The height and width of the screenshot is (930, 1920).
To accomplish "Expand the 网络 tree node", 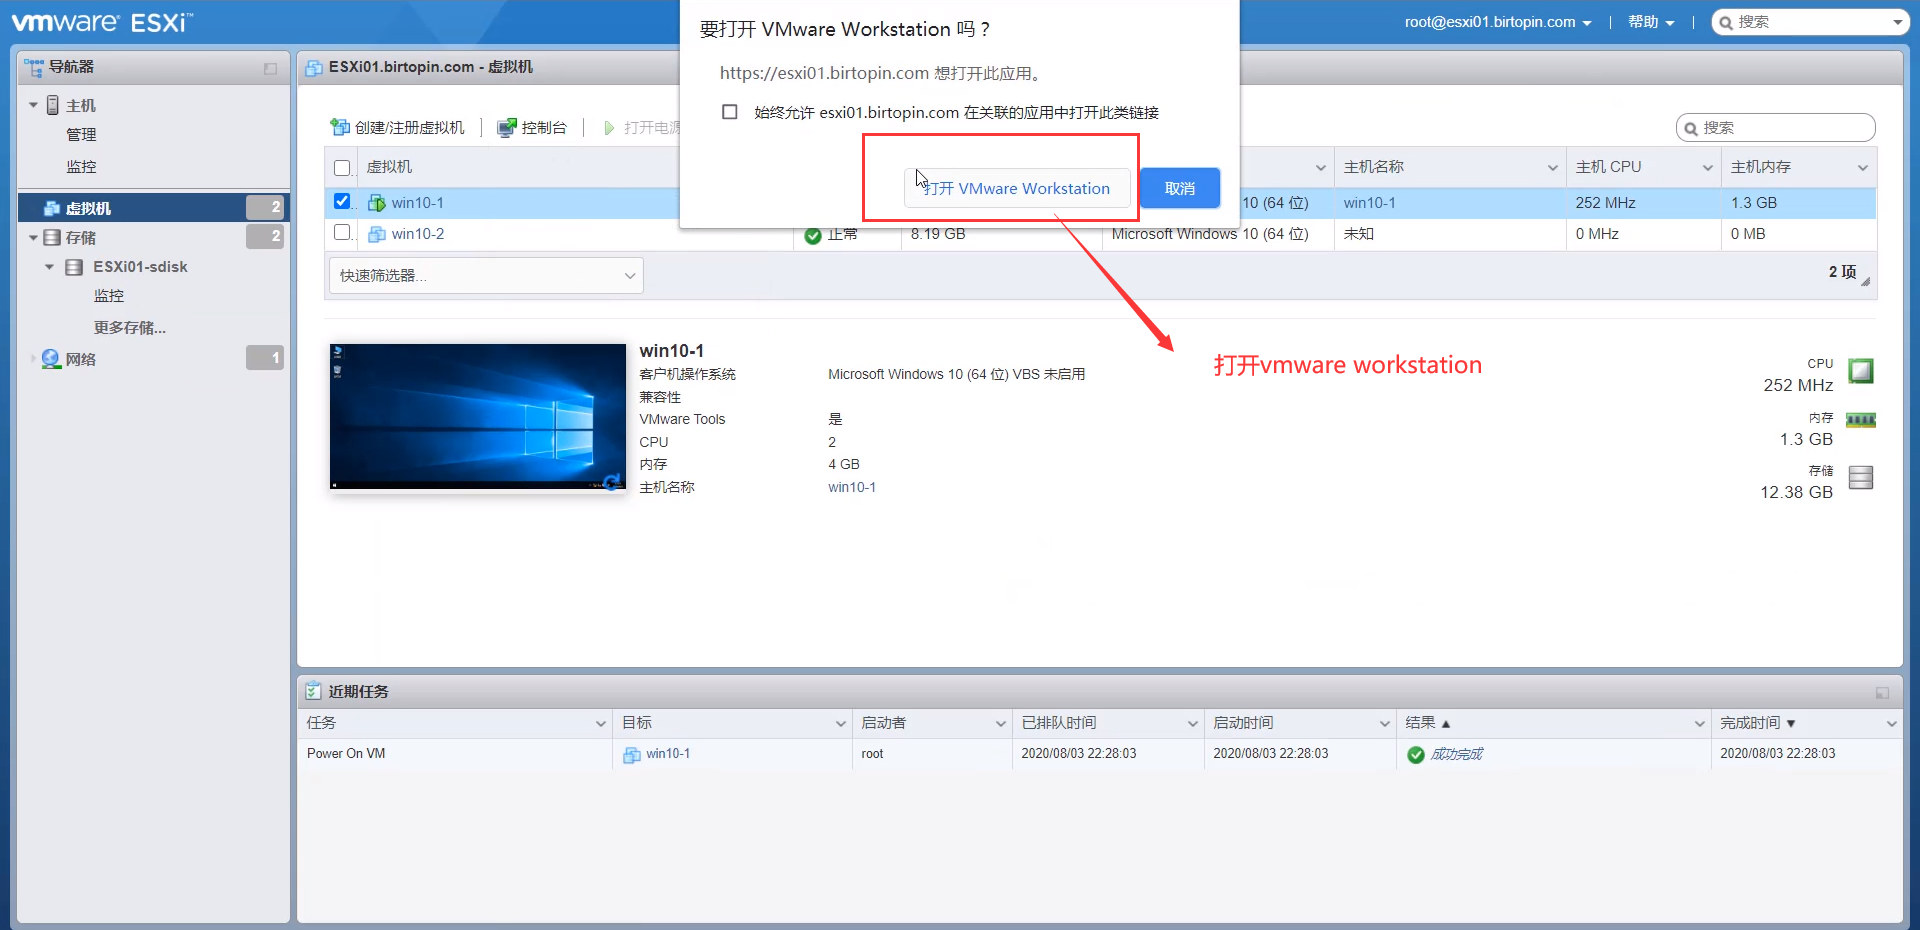I will [33, 358].
